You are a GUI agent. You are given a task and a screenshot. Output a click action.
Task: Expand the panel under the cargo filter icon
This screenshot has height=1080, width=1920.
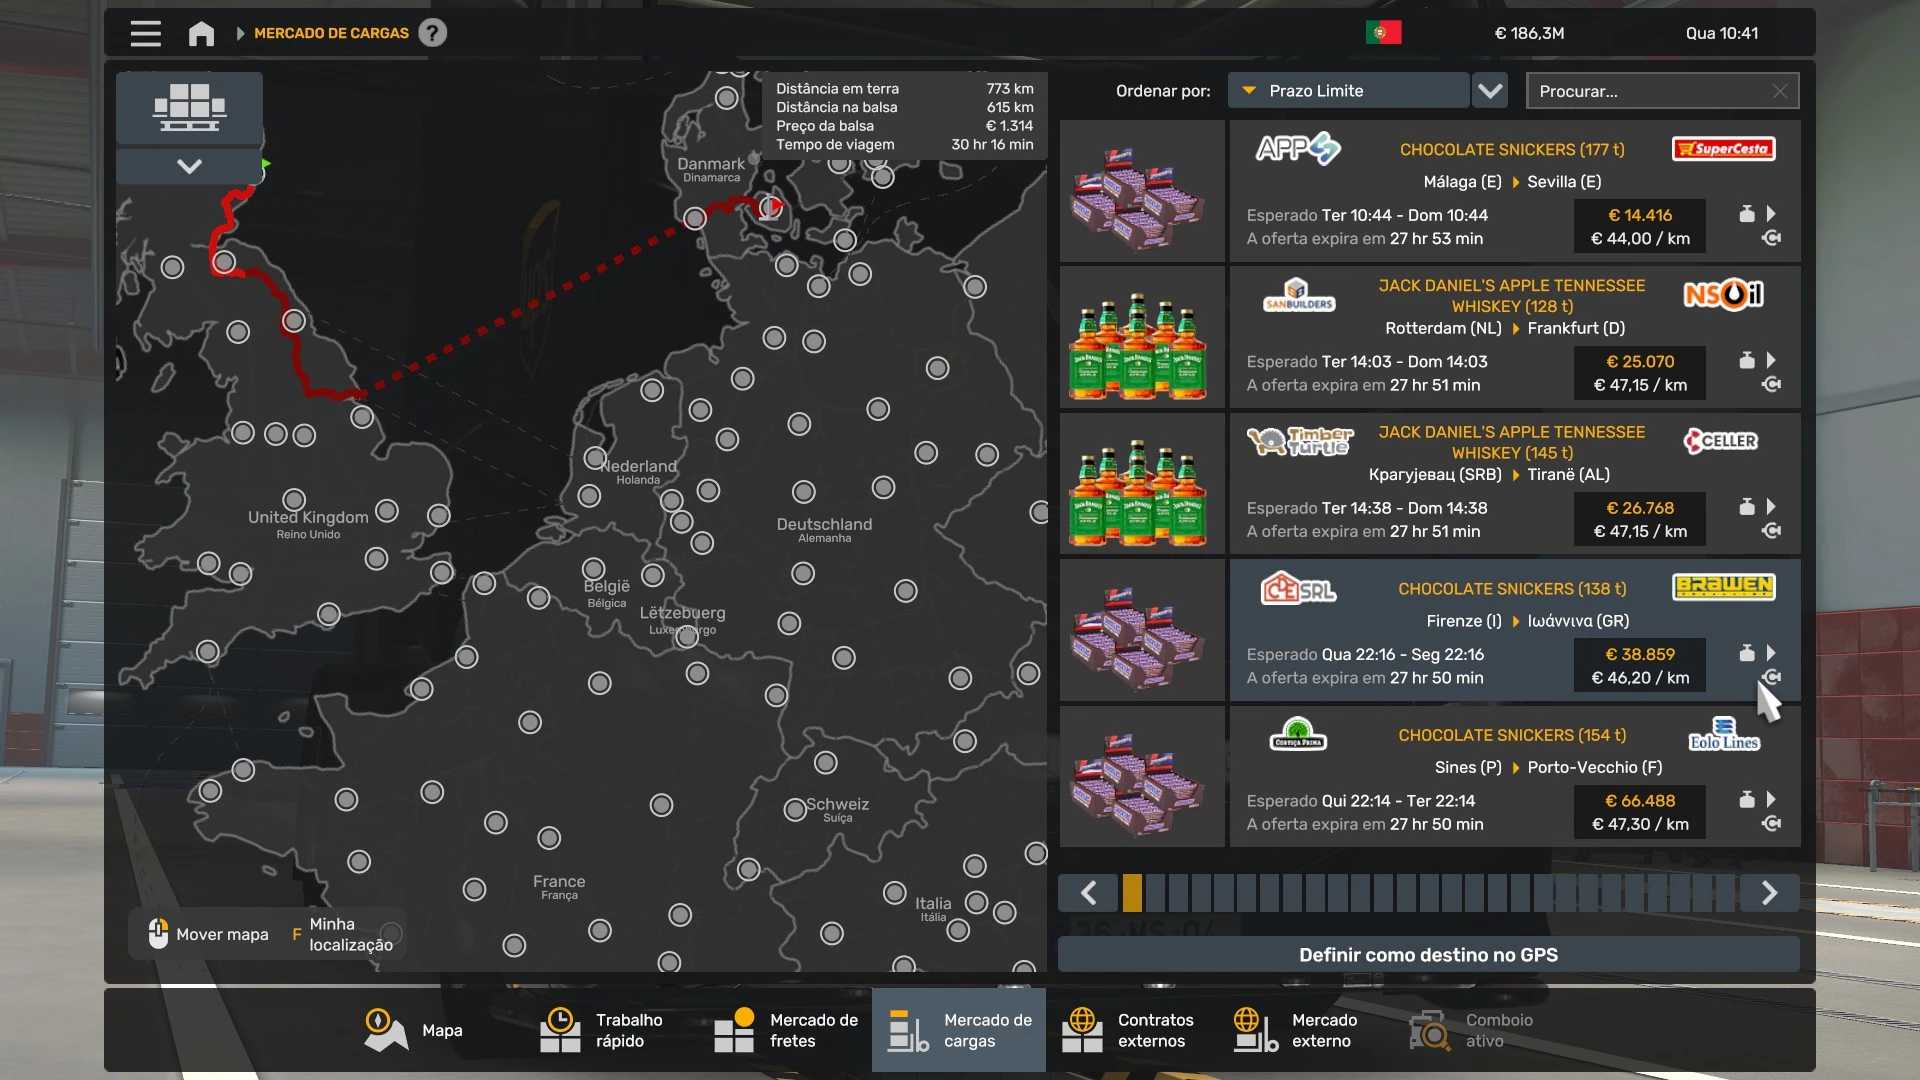[x=189, y=166]
